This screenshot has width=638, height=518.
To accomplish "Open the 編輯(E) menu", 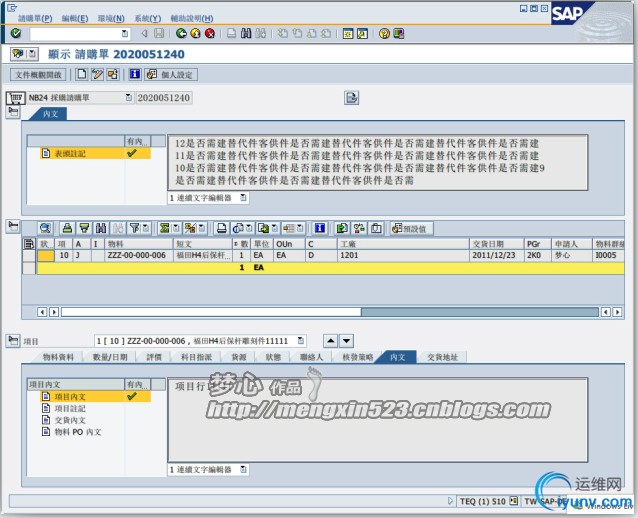I will (75, 18).
